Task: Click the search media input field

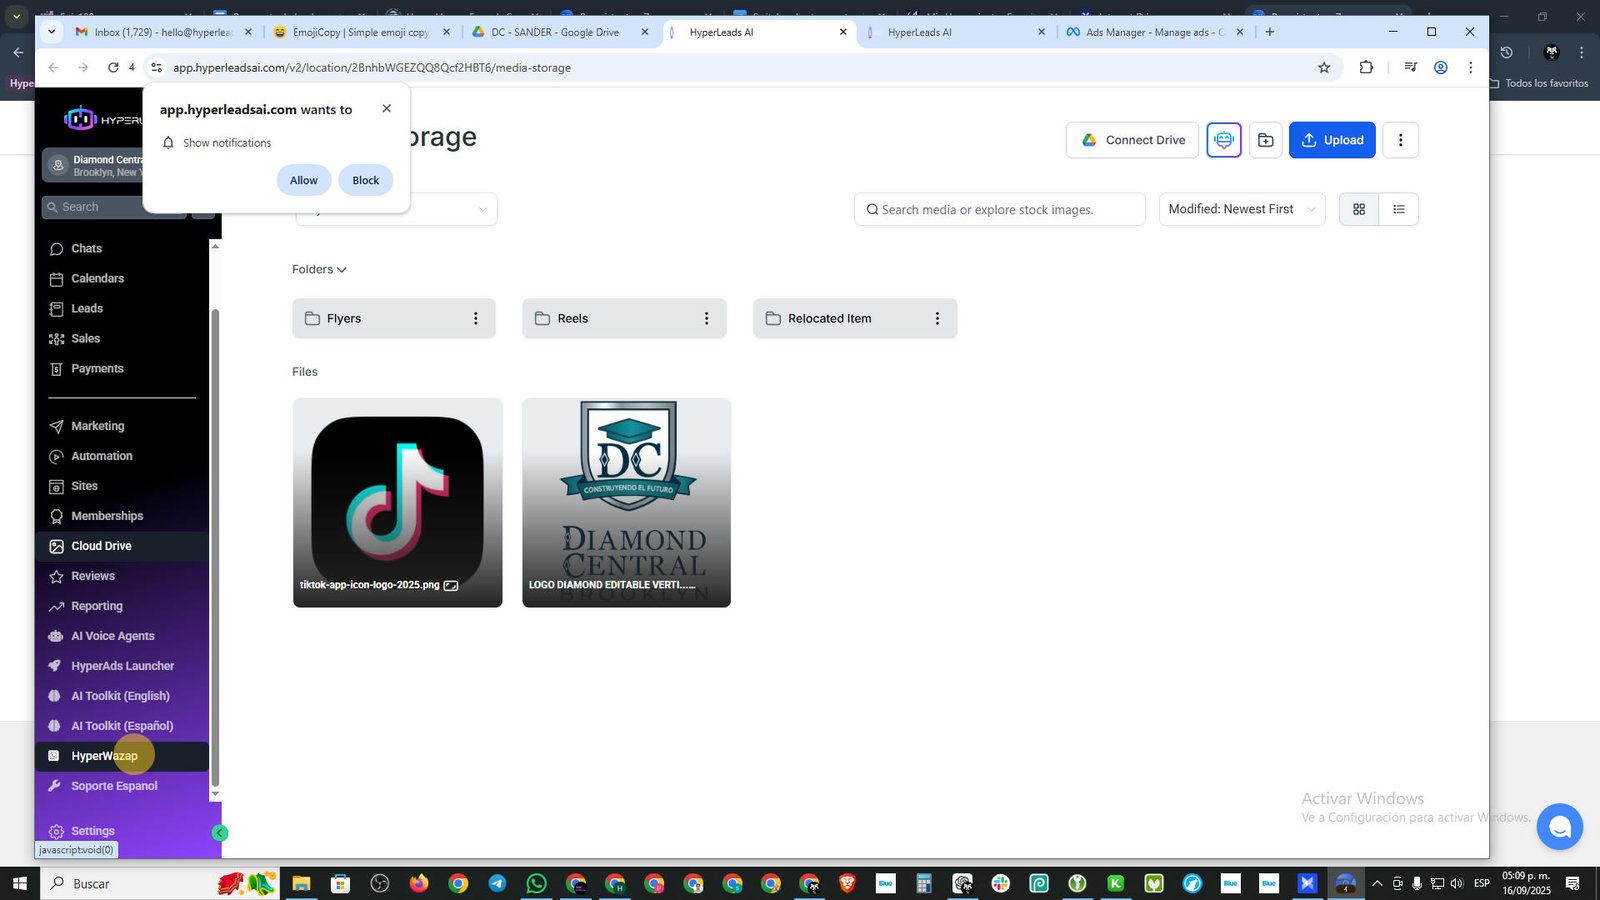Action: click(x=1000, y=209)
